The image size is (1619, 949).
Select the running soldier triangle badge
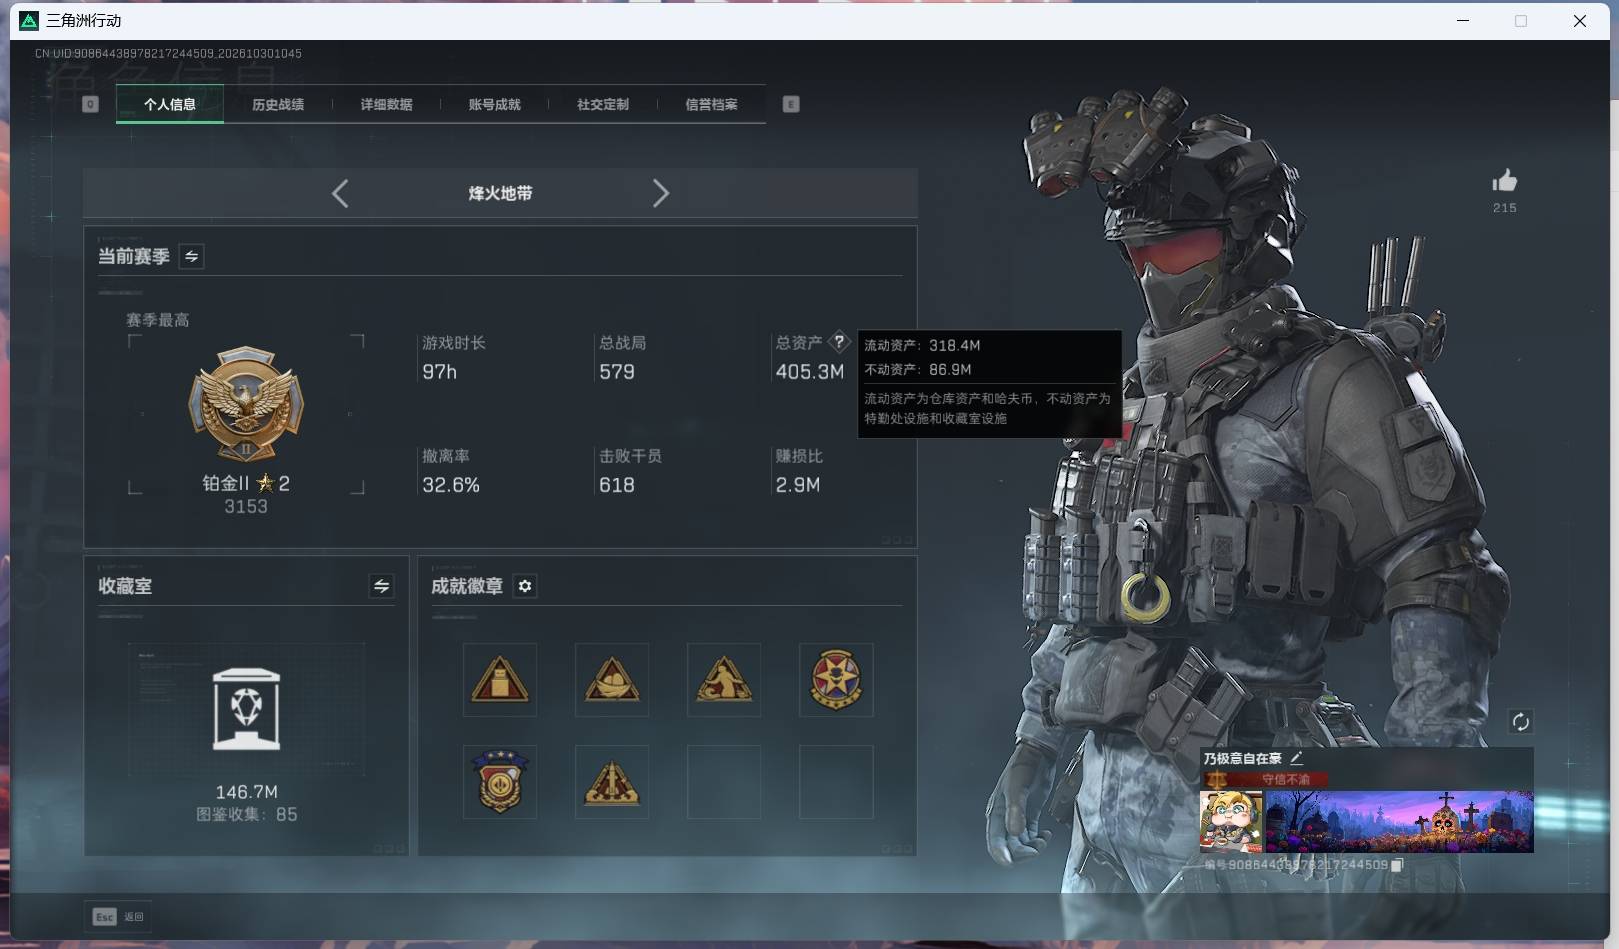pyautogui.click(x=724, y=680)
